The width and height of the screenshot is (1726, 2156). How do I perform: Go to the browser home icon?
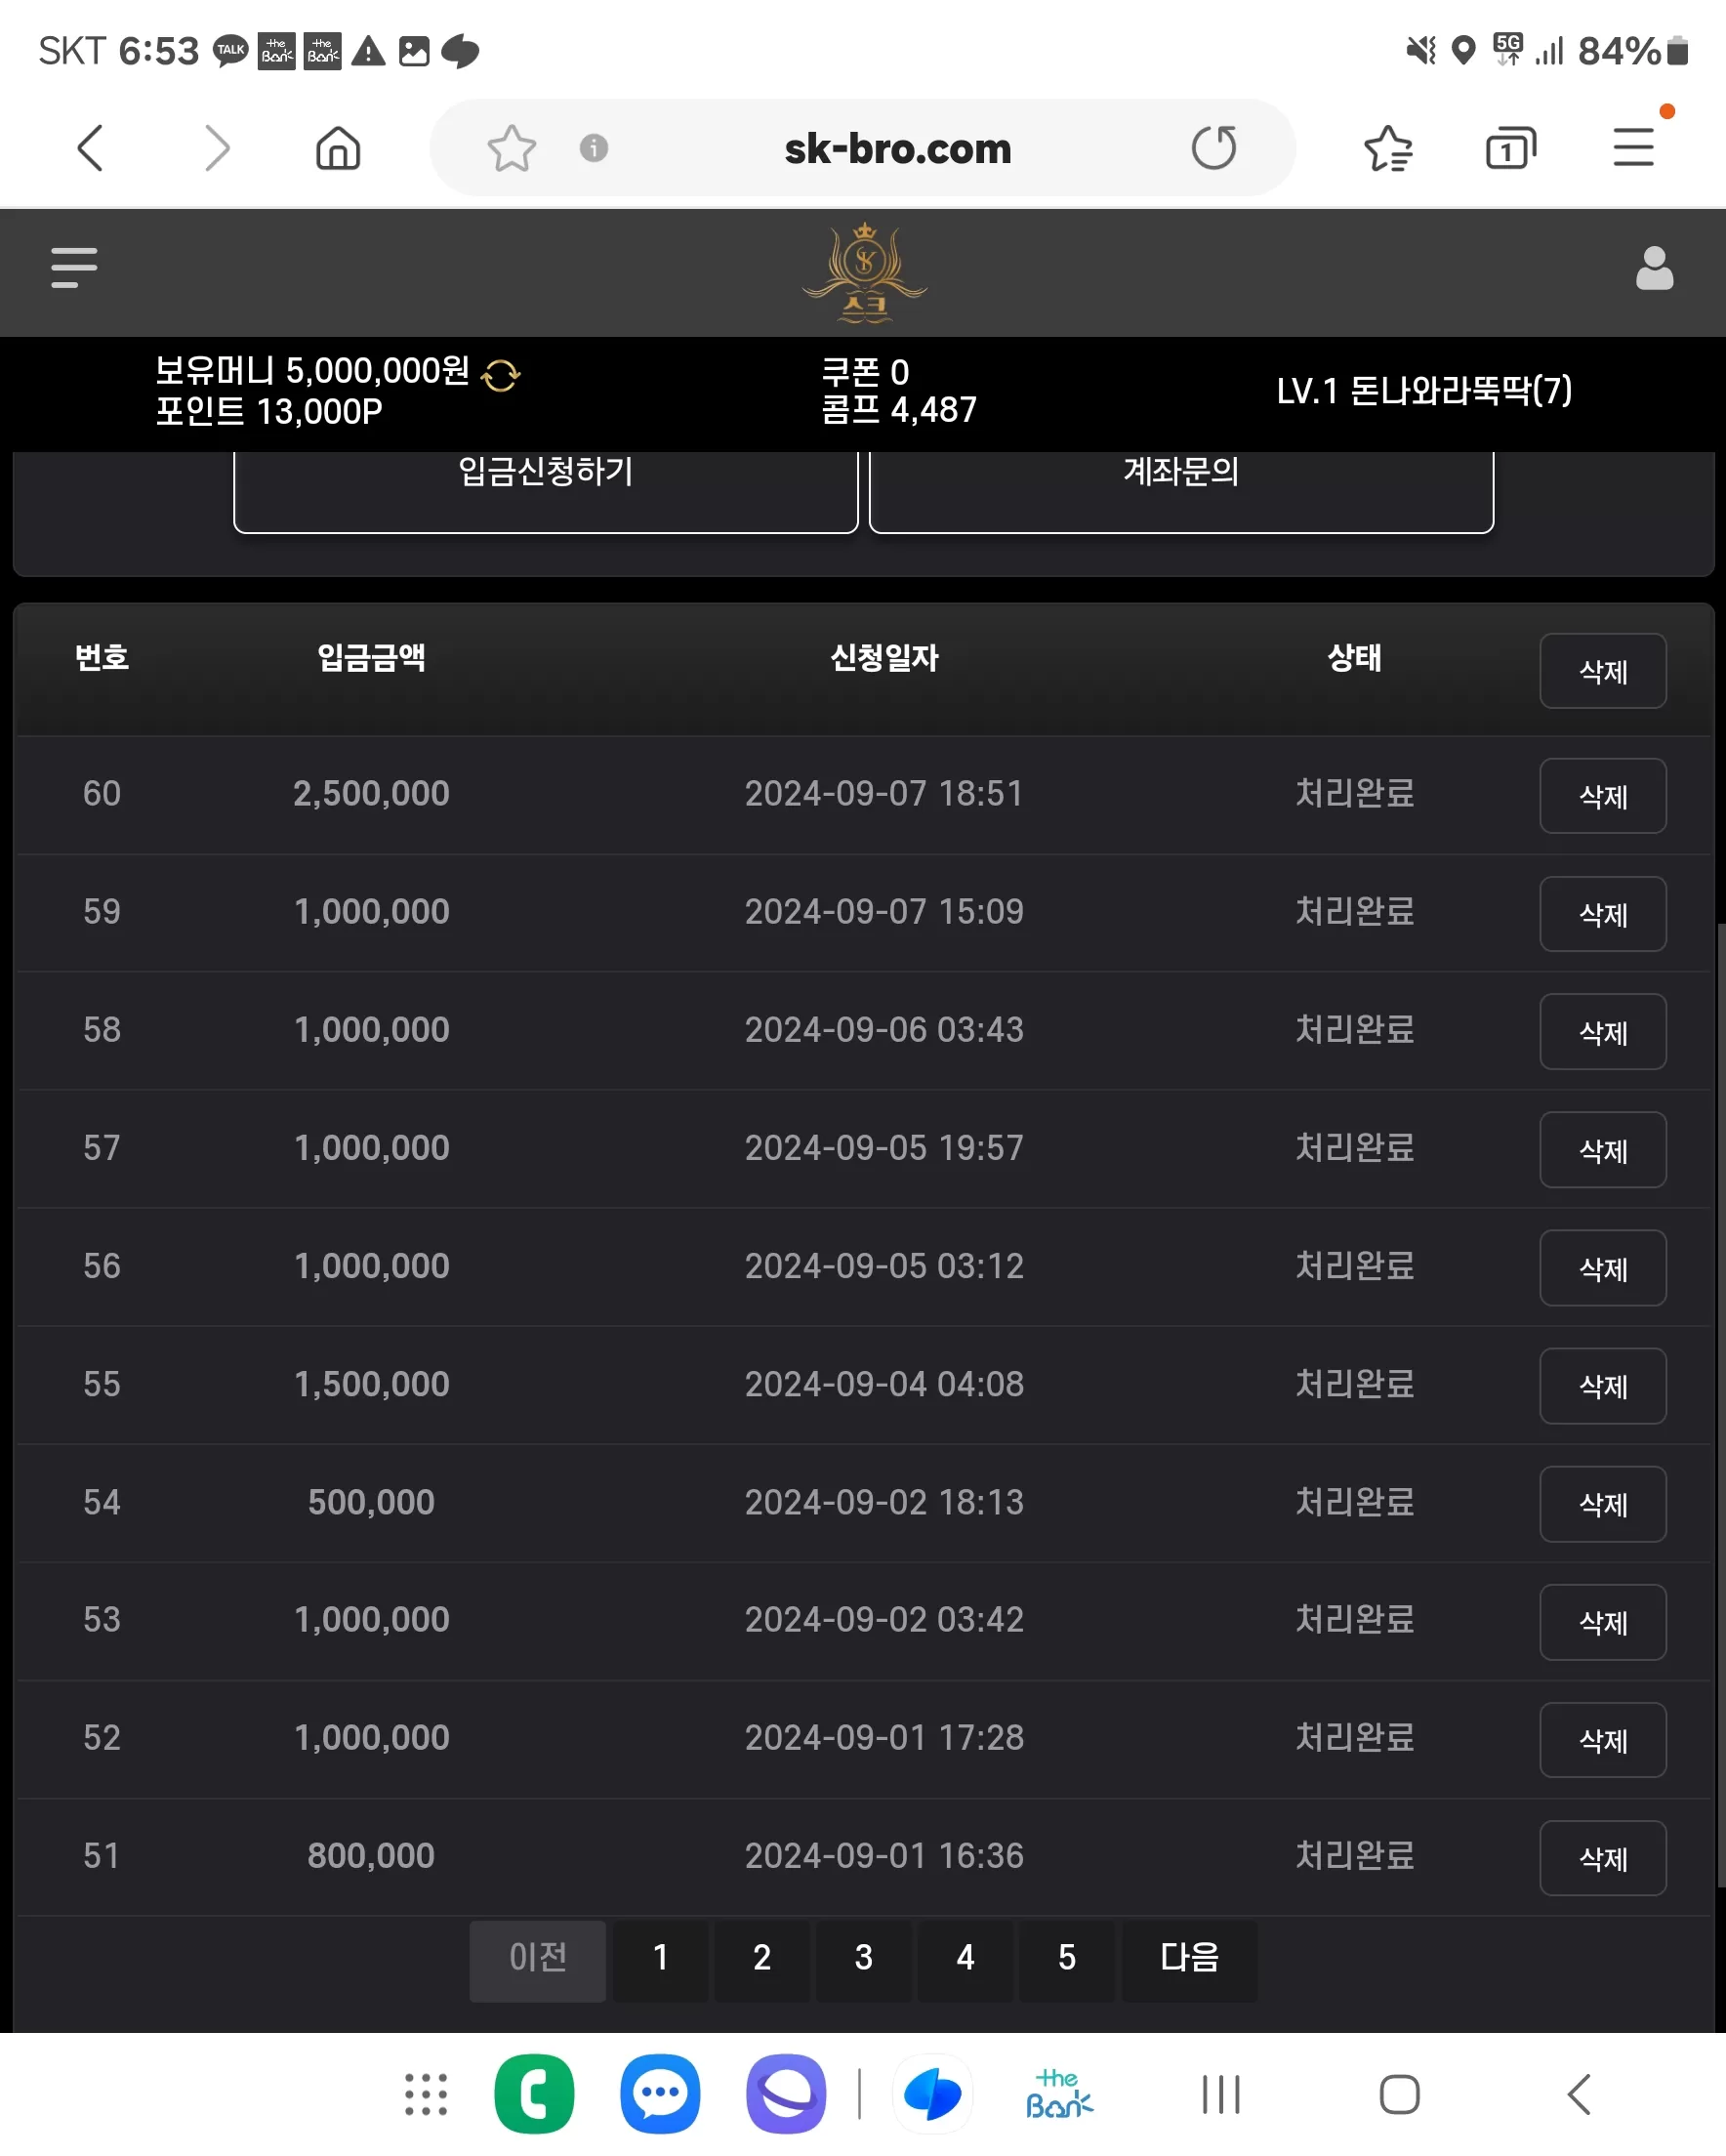(338, 148)
